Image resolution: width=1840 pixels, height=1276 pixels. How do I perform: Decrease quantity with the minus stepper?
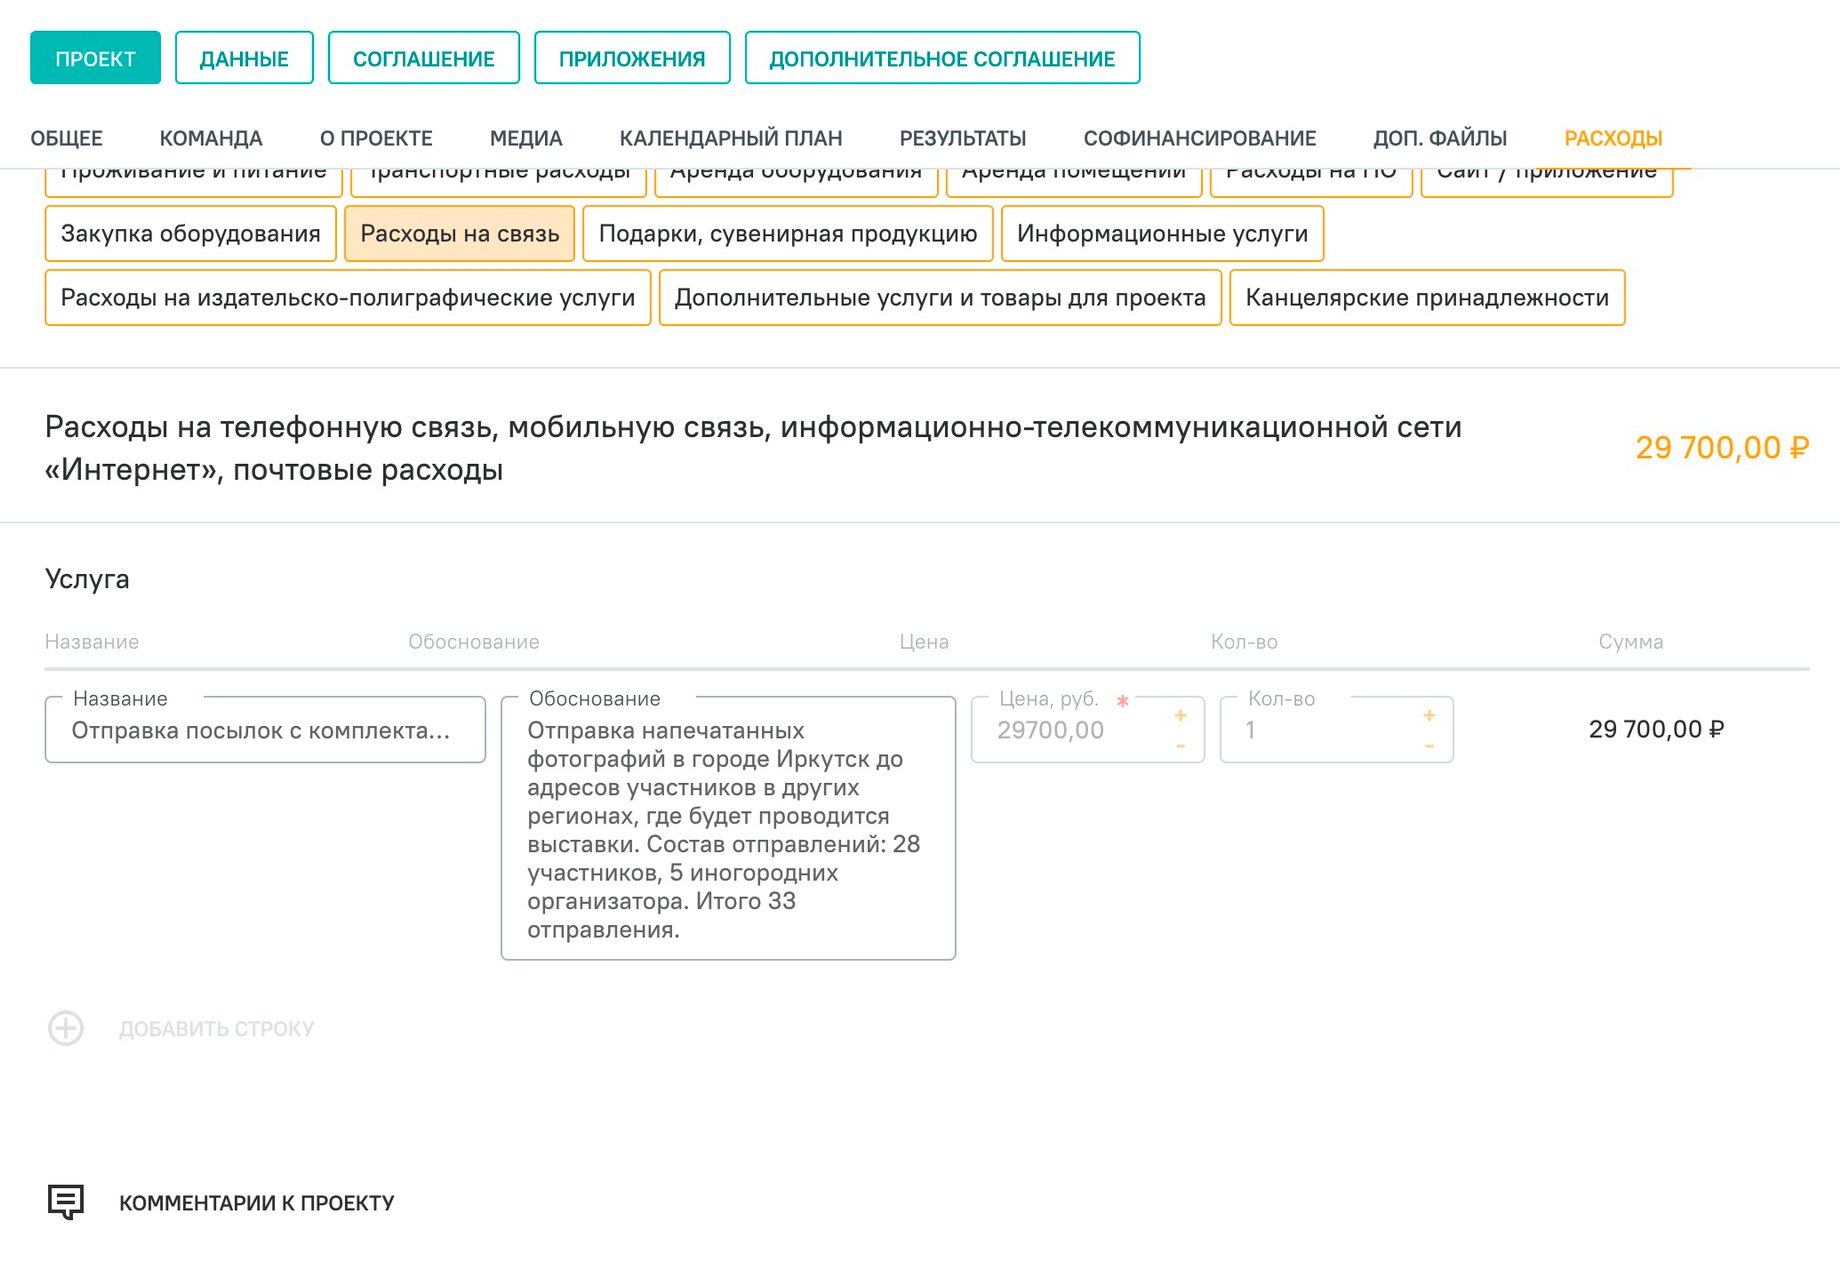click(1429, 746)
